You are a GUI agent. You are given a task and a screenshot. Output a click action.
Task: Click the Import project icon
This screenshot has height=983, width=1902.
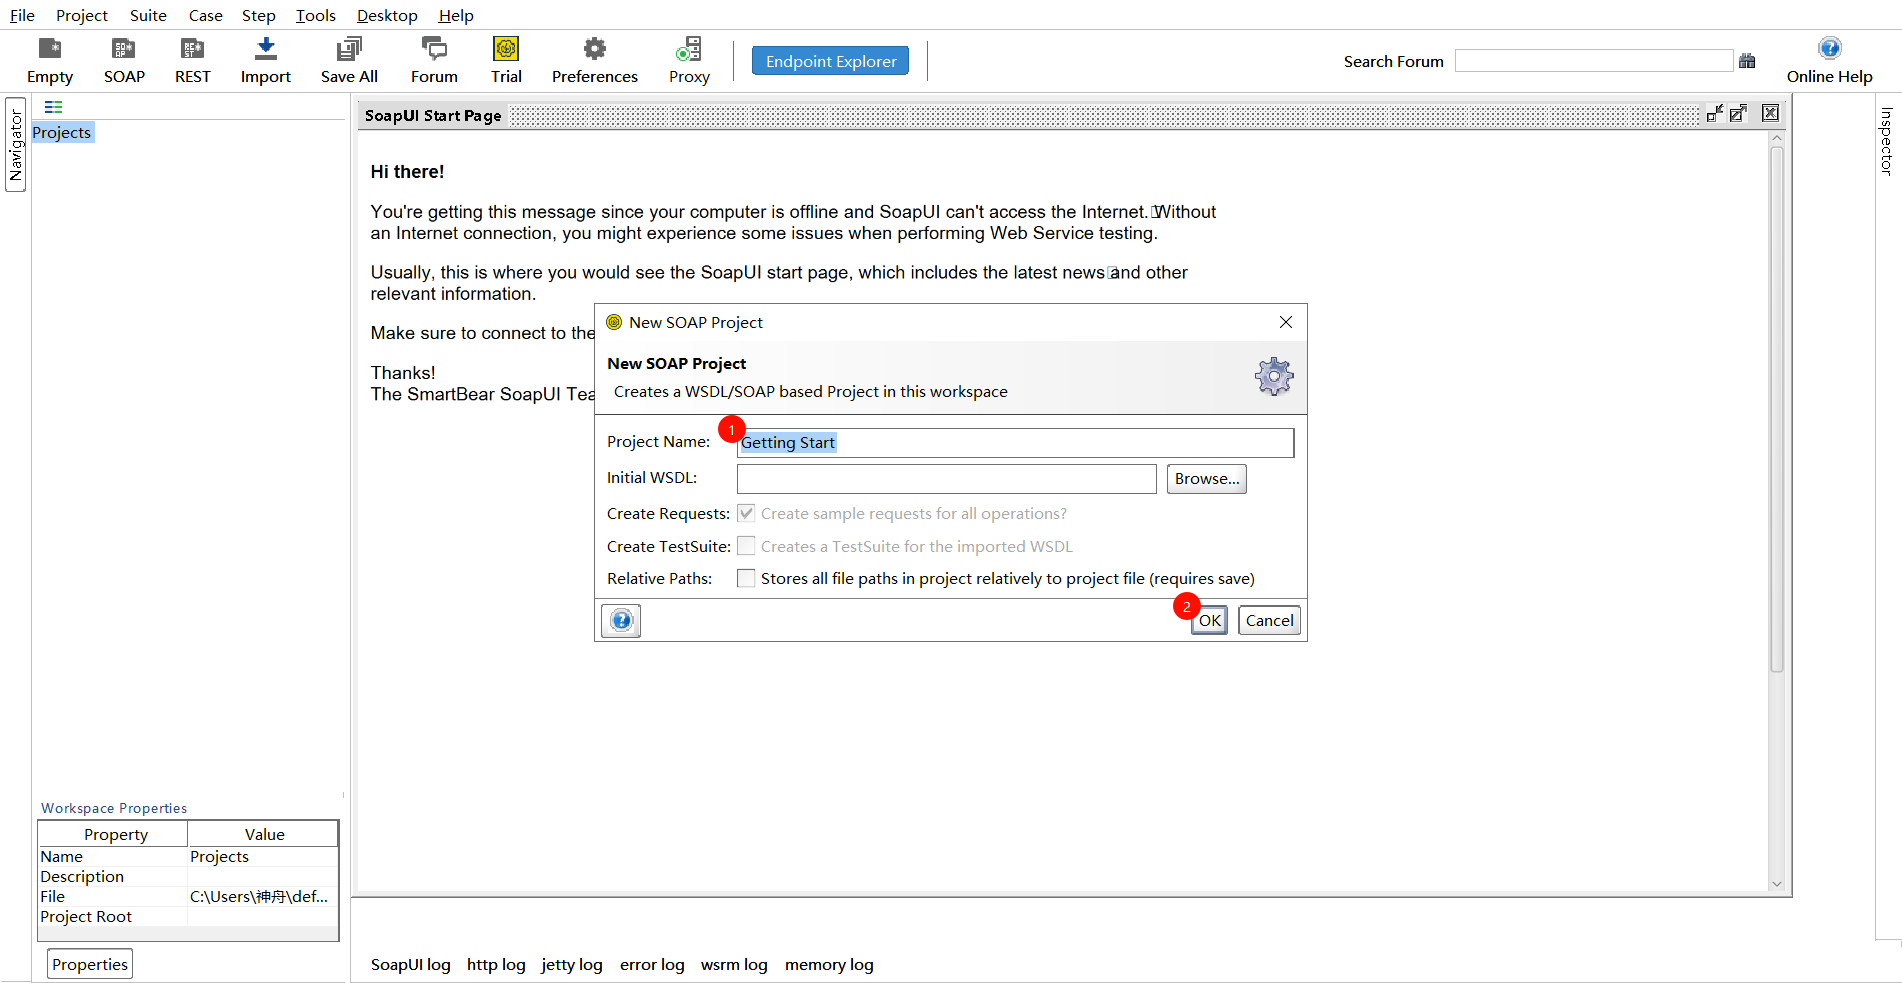pyautogui.click(x=266, y=60)
